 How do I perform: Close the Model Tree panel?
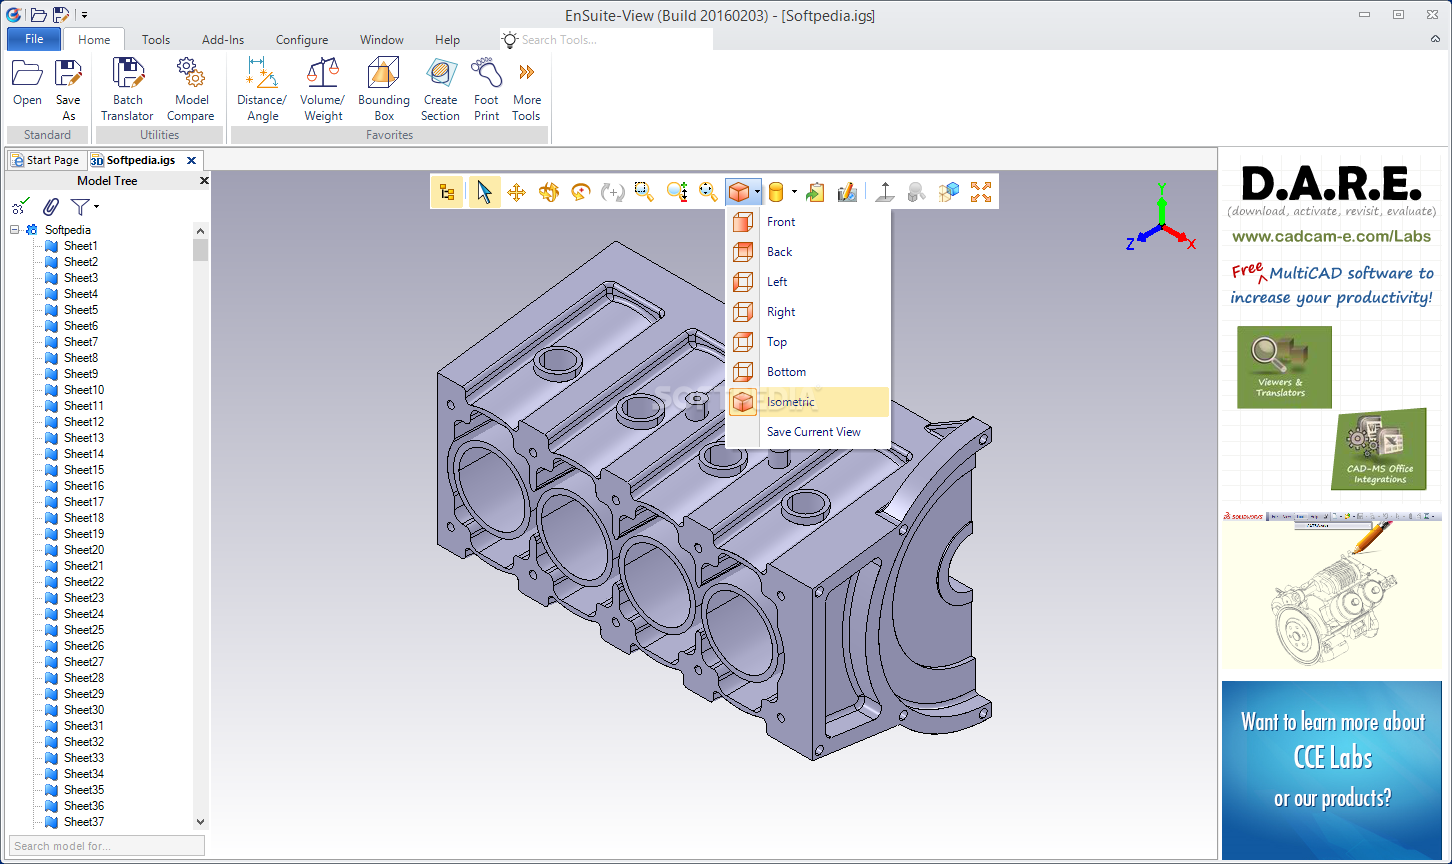tap(204, 181)
